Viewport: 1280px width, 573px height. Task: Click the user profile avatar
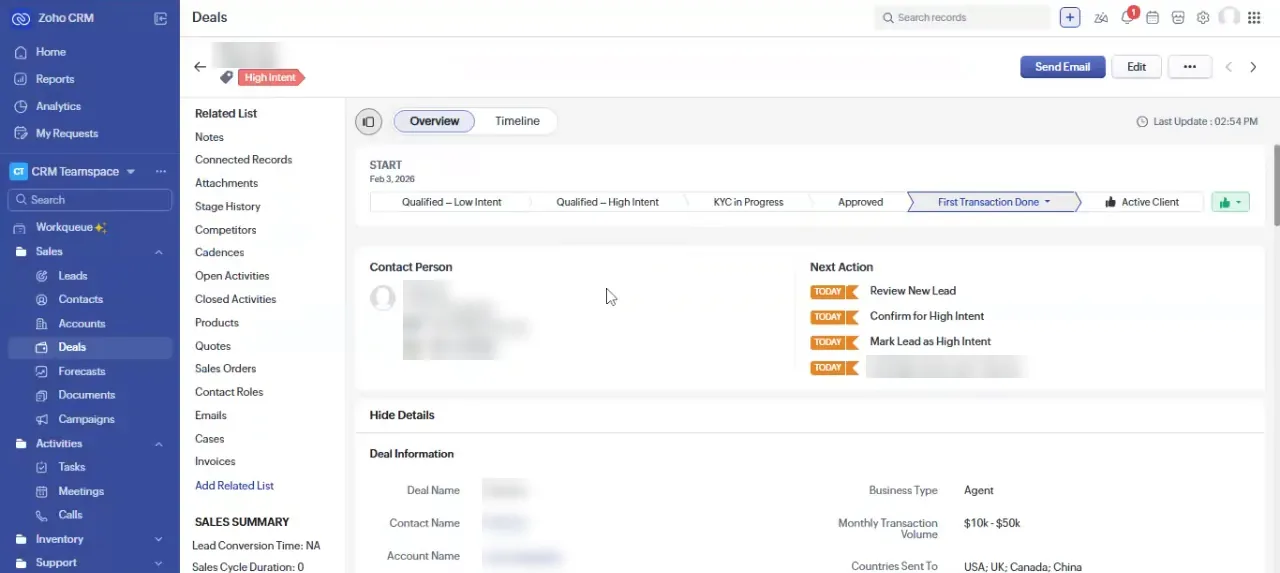(1229, 17)
